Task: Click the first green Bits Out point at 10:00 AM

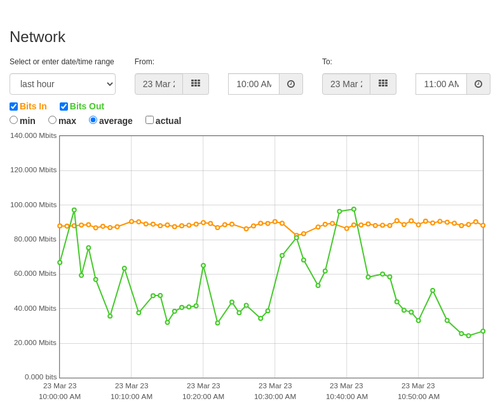Action: click(60, 263)
